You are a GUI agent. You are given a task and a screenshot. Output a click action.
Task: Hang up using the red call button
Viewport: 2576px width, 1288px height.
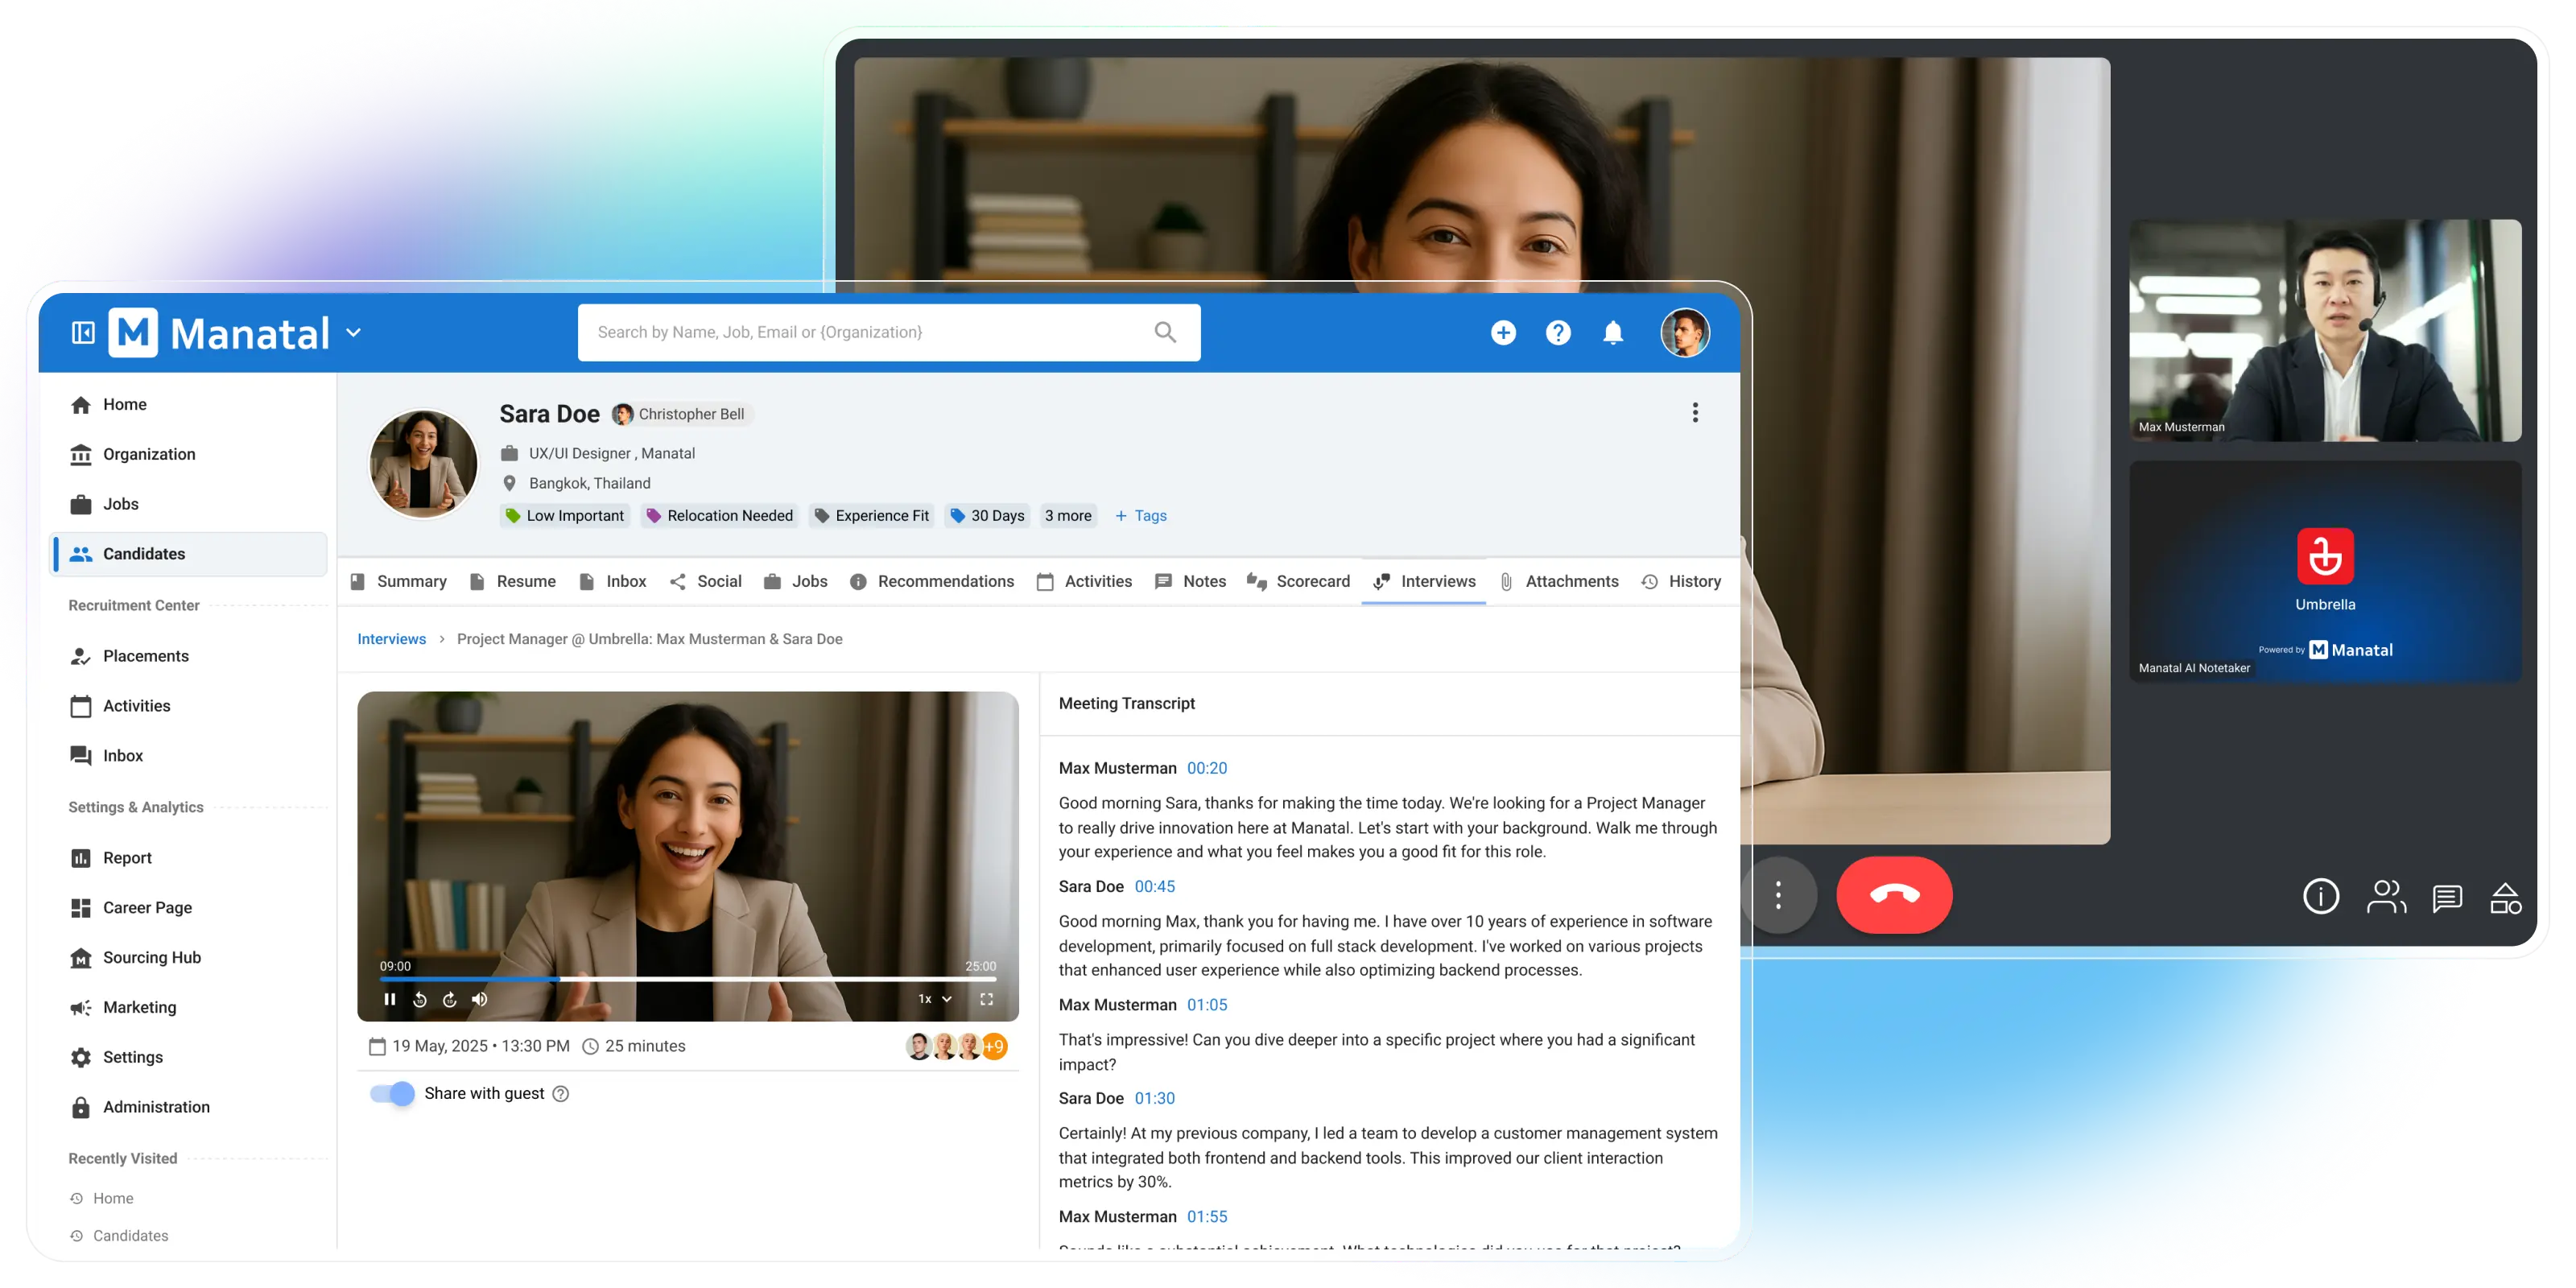coord(1894,895)
